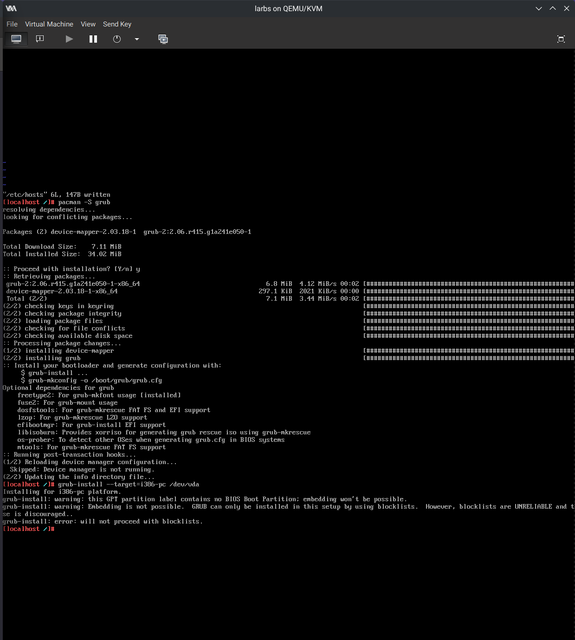Click the '/etc/hosts' written message
Image resolution: width=575 pixels, height=640 pixels.
(x=57, y=195)
